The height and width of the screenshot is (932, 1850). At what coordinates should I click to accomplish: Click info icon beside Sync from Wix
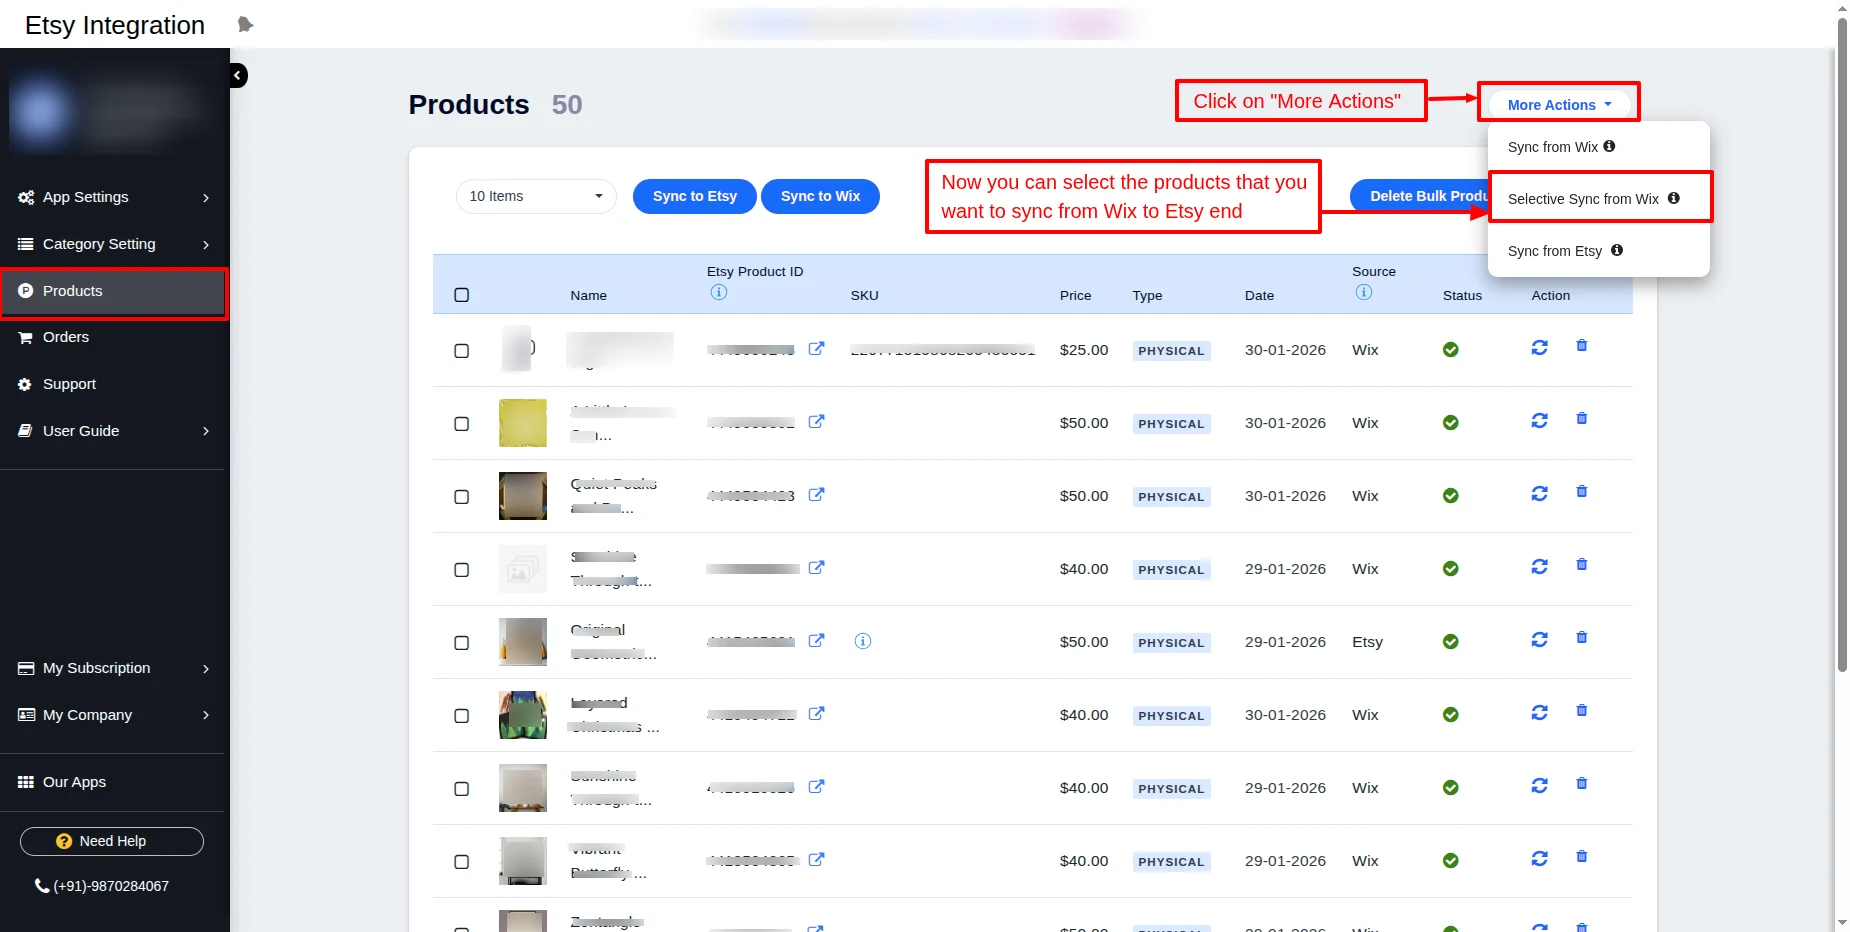pyautogui.click(x=1609, y=146)
